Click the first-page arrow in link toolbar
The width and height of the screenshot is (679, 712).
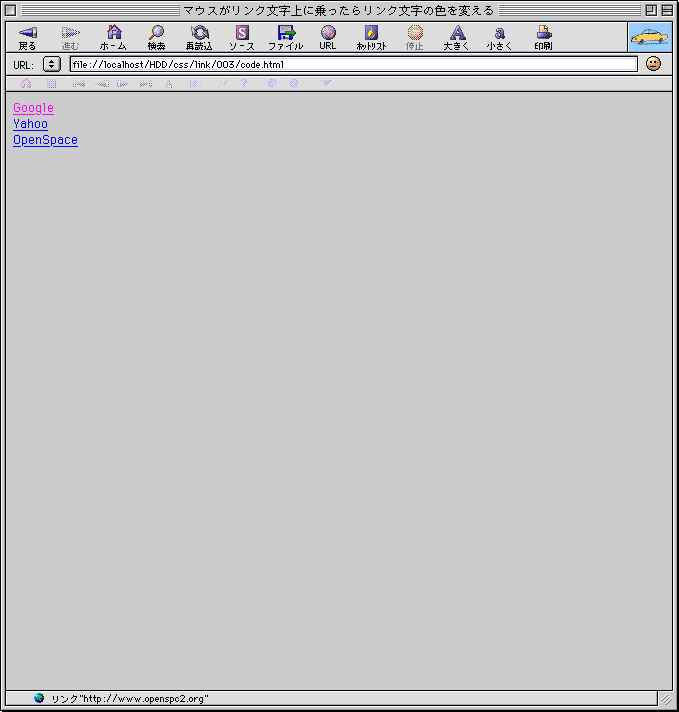pos(79,84)
